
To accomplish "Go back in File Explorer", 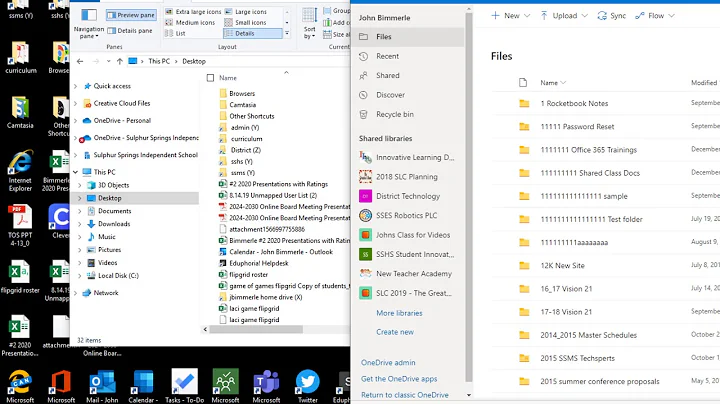I will pos(80,61).
